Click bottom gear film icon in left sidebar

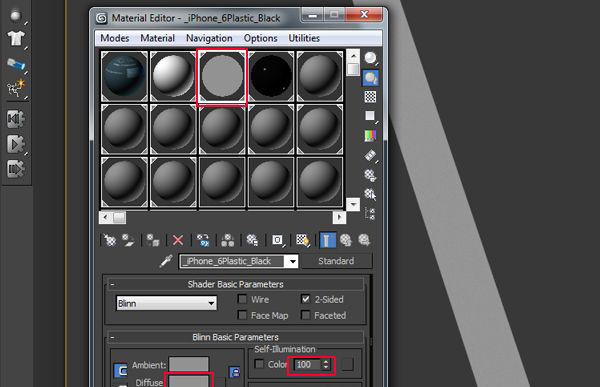coord(16,169)
